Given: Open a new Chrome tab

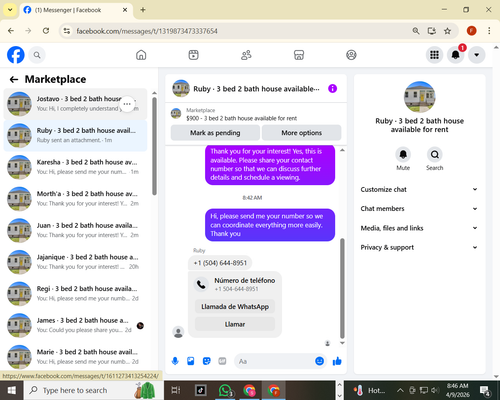Looking at the screenshot, I should tap(143, 10).
